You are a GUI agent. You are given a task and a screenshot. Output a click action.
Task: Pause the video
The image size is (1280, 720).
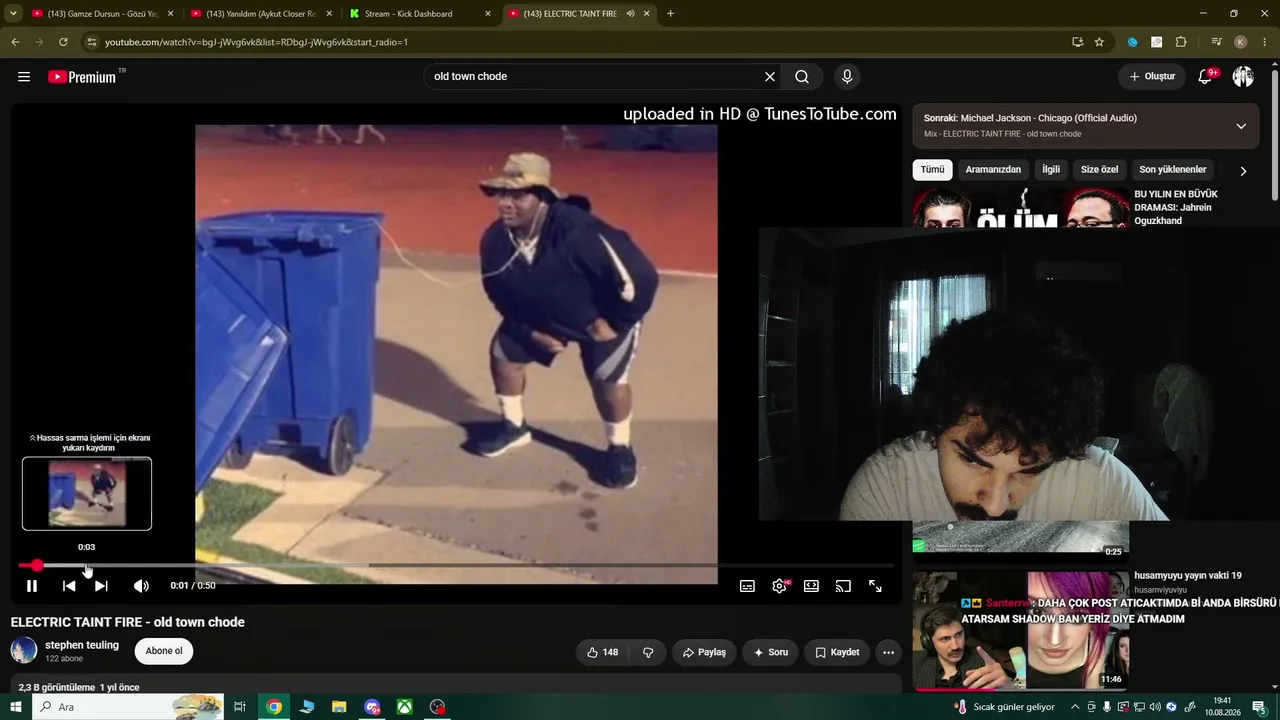pos(32,586)
